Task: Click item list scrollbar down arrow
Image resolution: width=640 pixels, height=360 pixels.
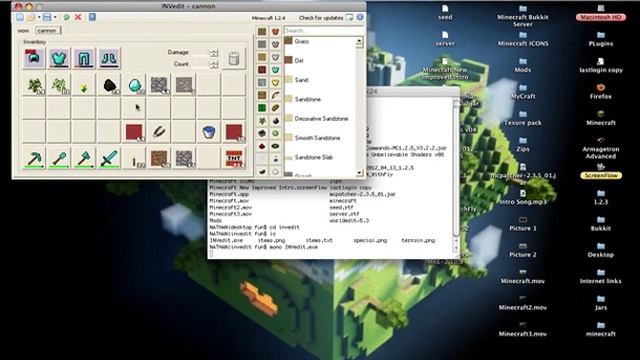Action: coord(359,173)
